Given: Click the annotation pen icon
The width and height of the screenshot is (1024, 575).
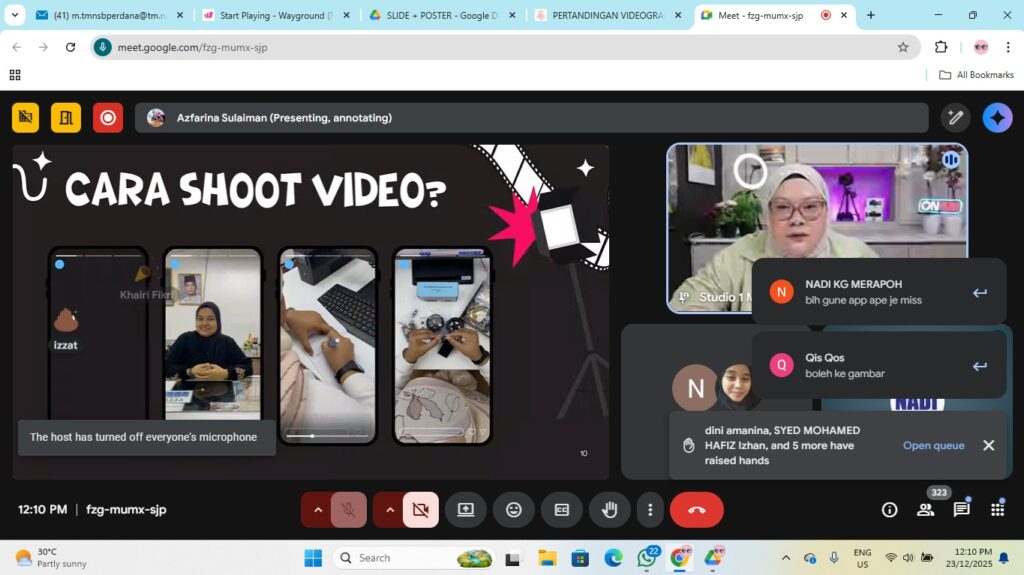Looking at the screenshot, I should coord(955,118).
